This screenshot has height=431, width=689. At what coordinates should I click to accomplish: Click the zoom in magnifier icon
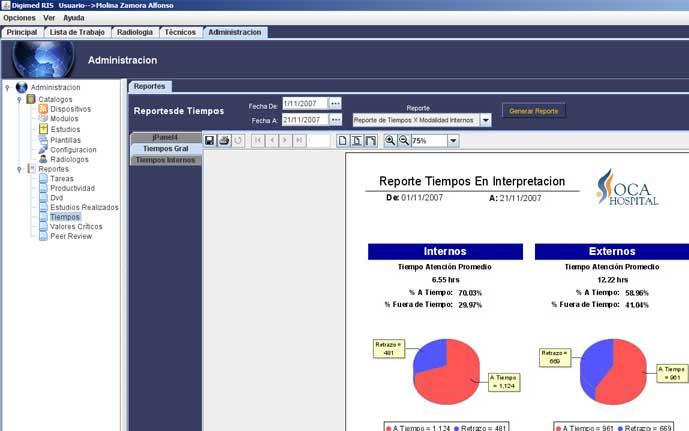click(390, 141)
